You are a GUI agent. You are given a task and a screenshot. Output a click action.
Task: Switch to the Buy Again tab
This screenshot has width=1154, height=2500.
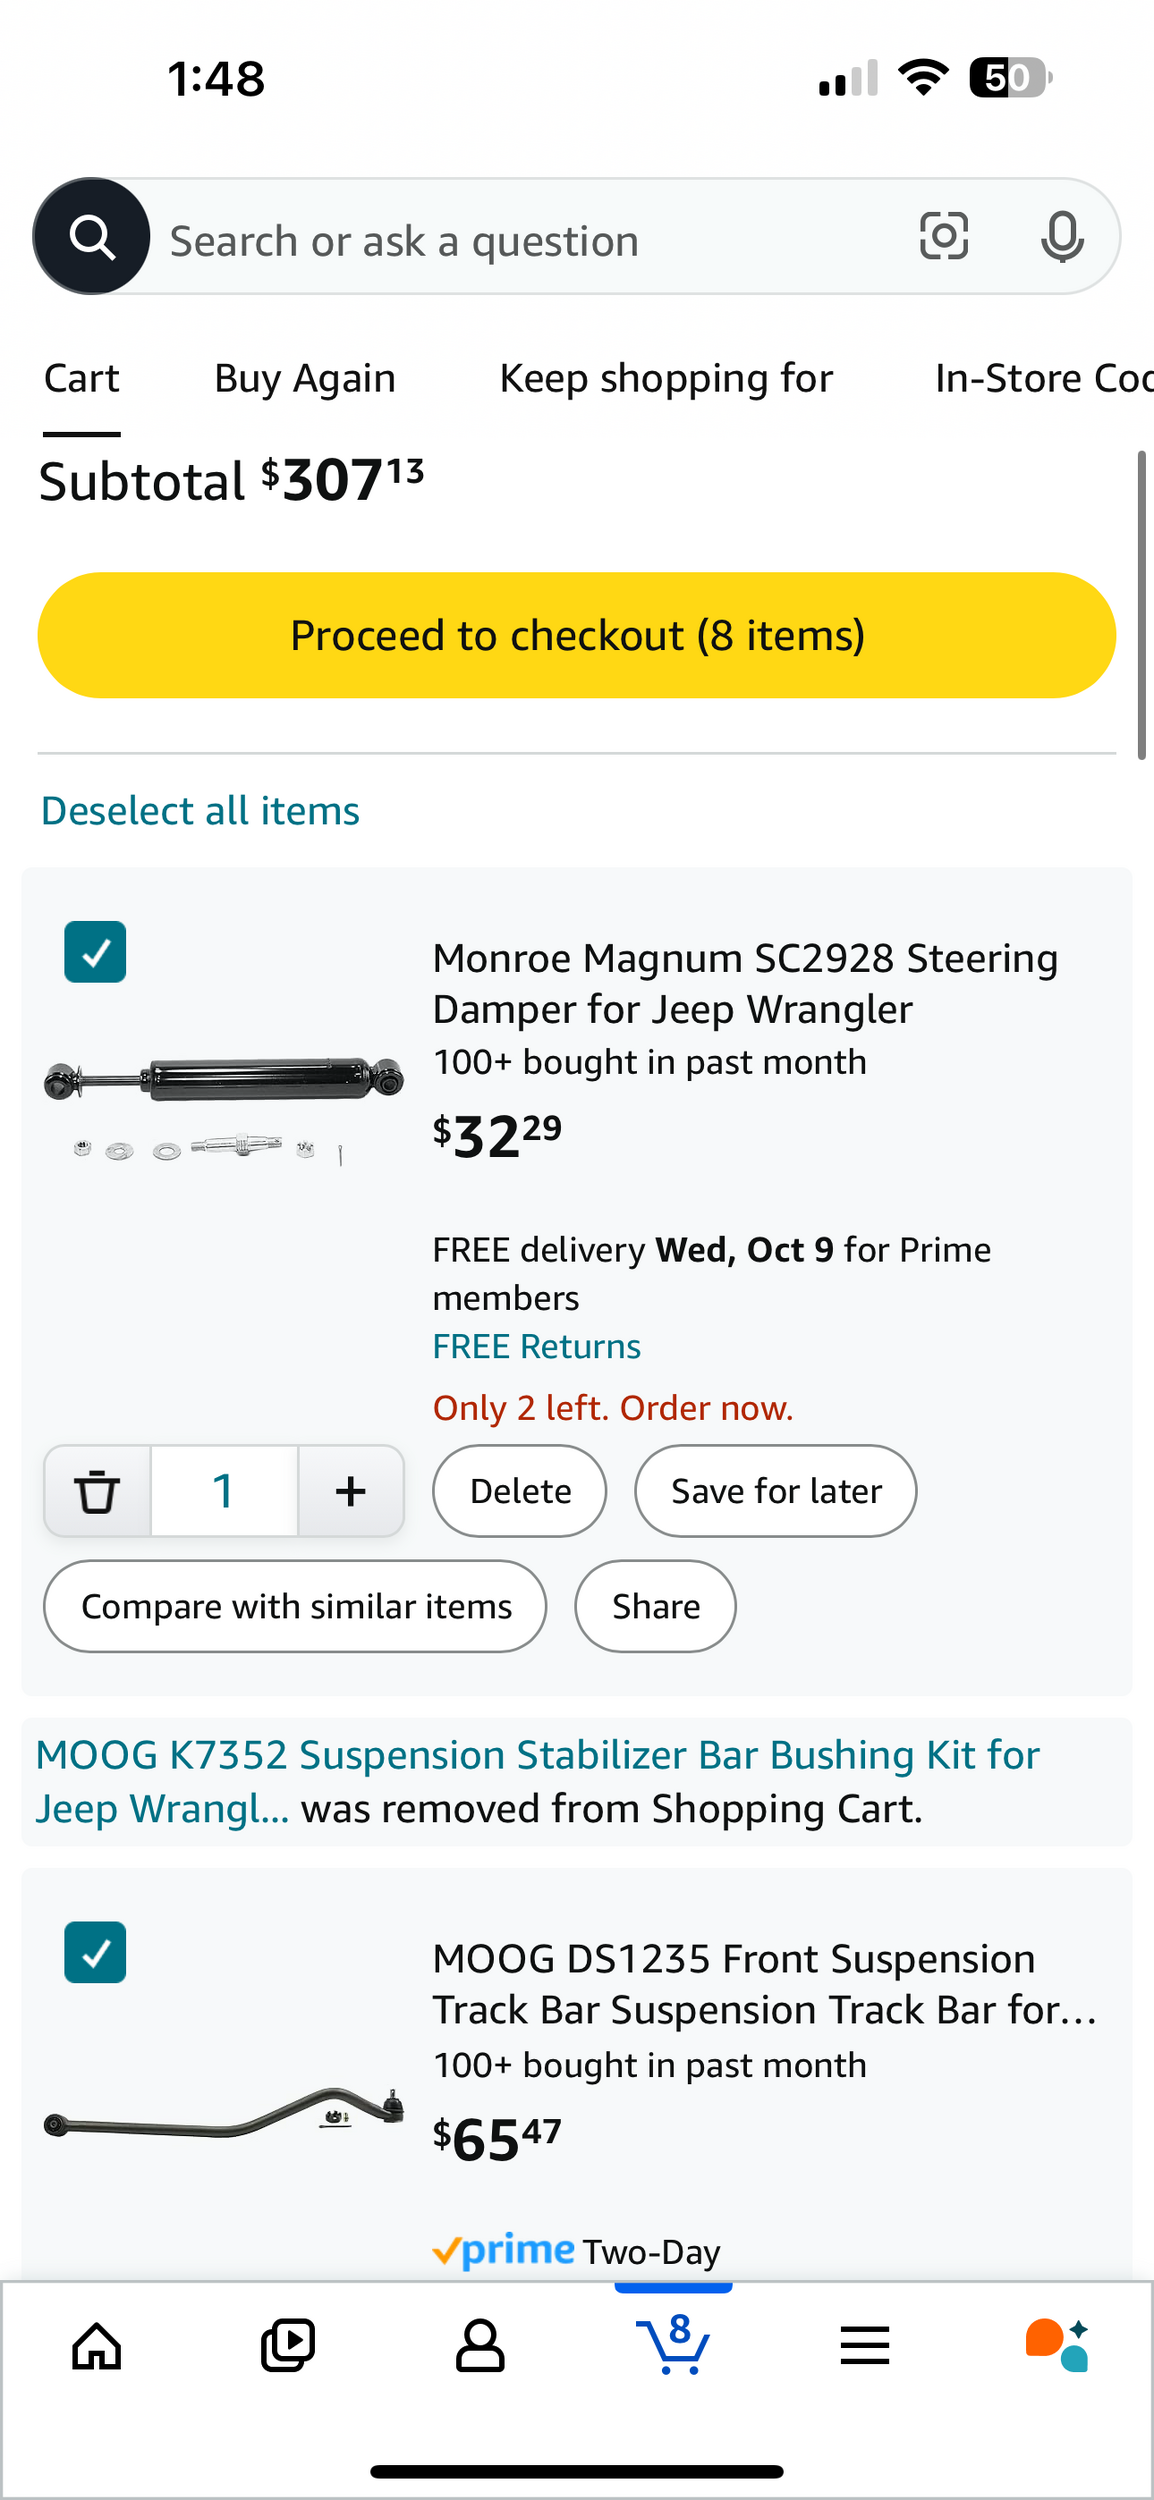tap(305, 379)
